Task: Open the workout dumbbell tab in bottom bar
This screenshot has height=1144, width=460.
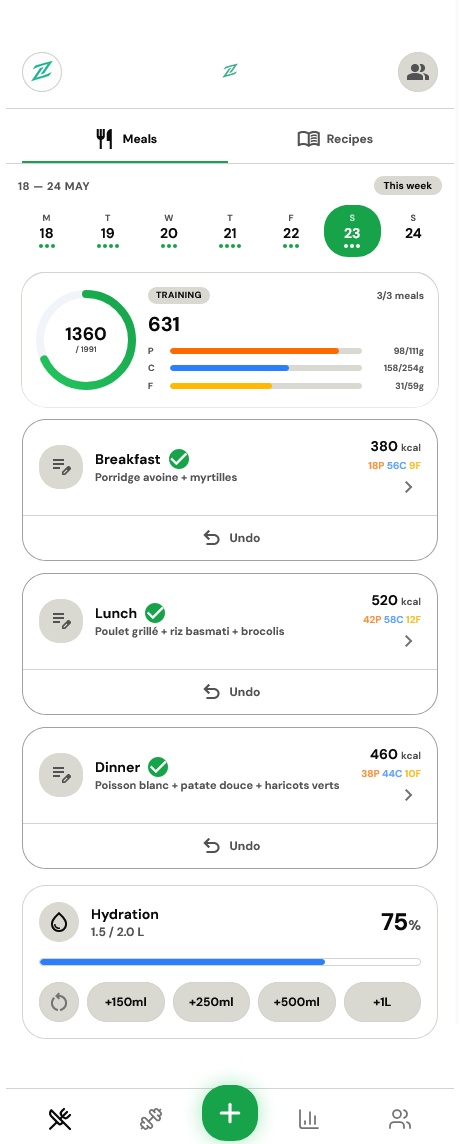Action: [x=150, y=1118]
